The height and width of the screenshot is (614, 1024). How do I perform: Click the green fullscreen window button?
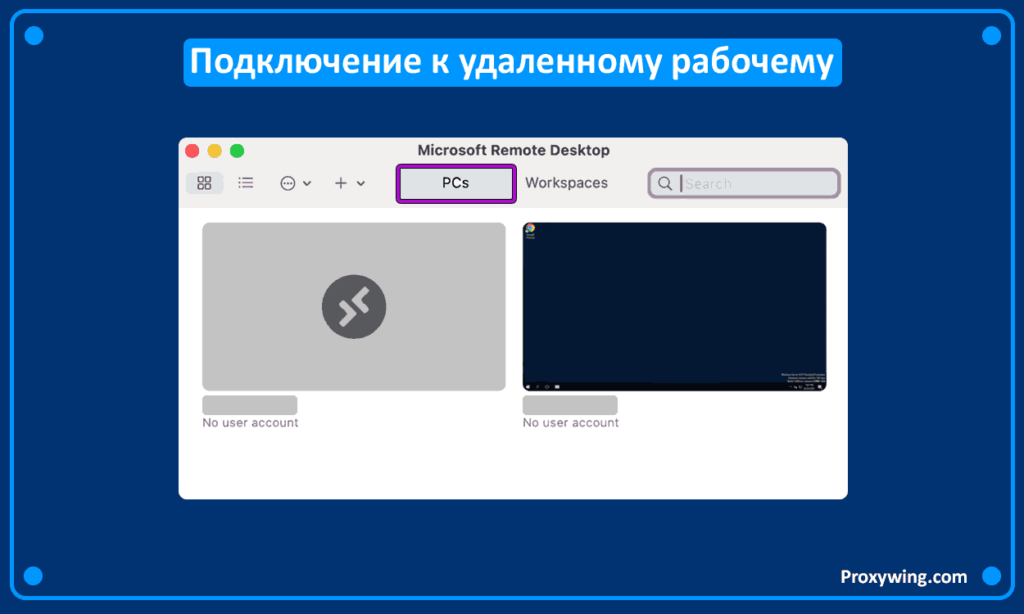pyautogui.click(x=237, y=151)
